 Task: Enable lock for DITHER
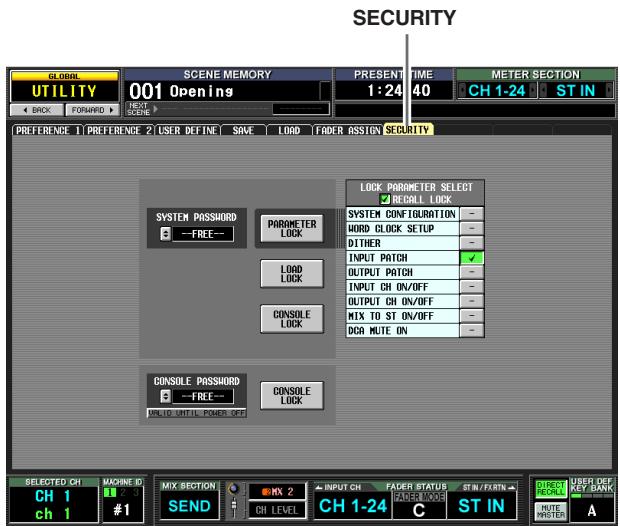[471, 243]
